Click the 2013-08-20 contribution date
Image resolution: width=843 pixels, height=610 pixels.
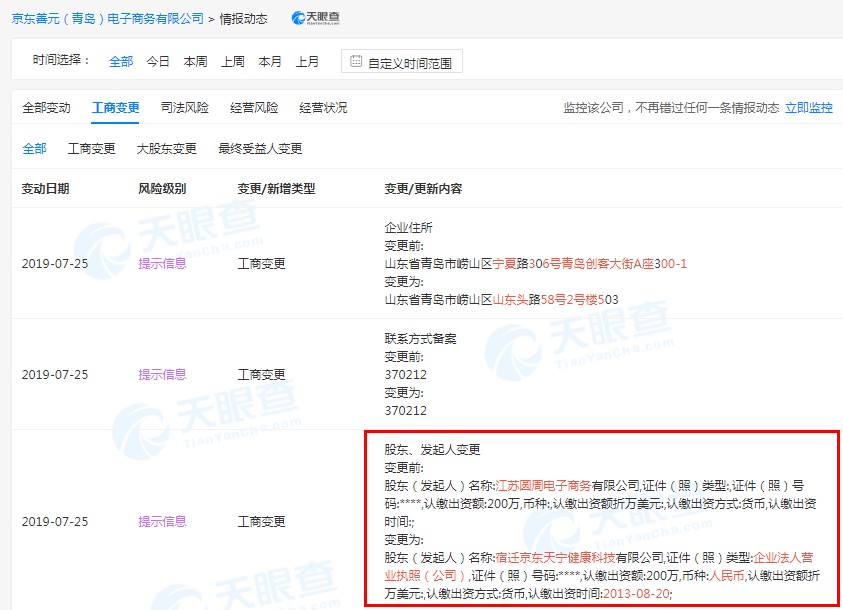[636, 593]
